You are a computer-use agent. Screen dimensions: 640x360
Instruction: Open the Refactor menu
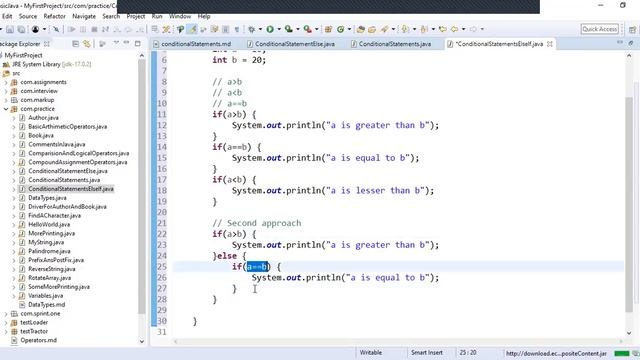point(54,16)
